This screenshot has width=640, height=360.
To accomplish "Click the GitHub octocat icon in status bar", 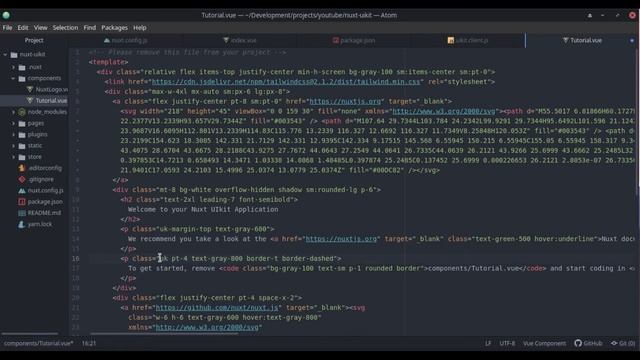I will pos(578,343).
